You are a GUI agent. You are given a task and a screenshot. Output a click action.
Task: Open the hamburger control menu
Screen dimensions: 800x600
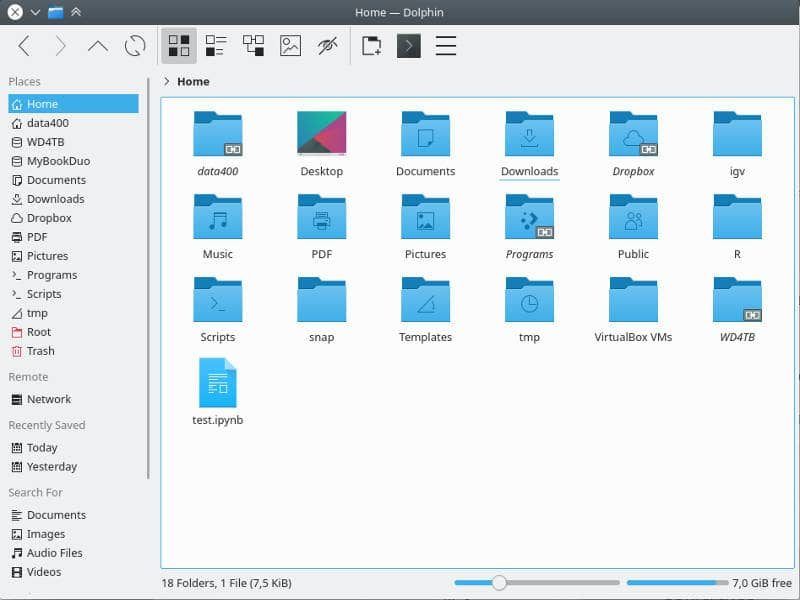click(x=445, y=46)
